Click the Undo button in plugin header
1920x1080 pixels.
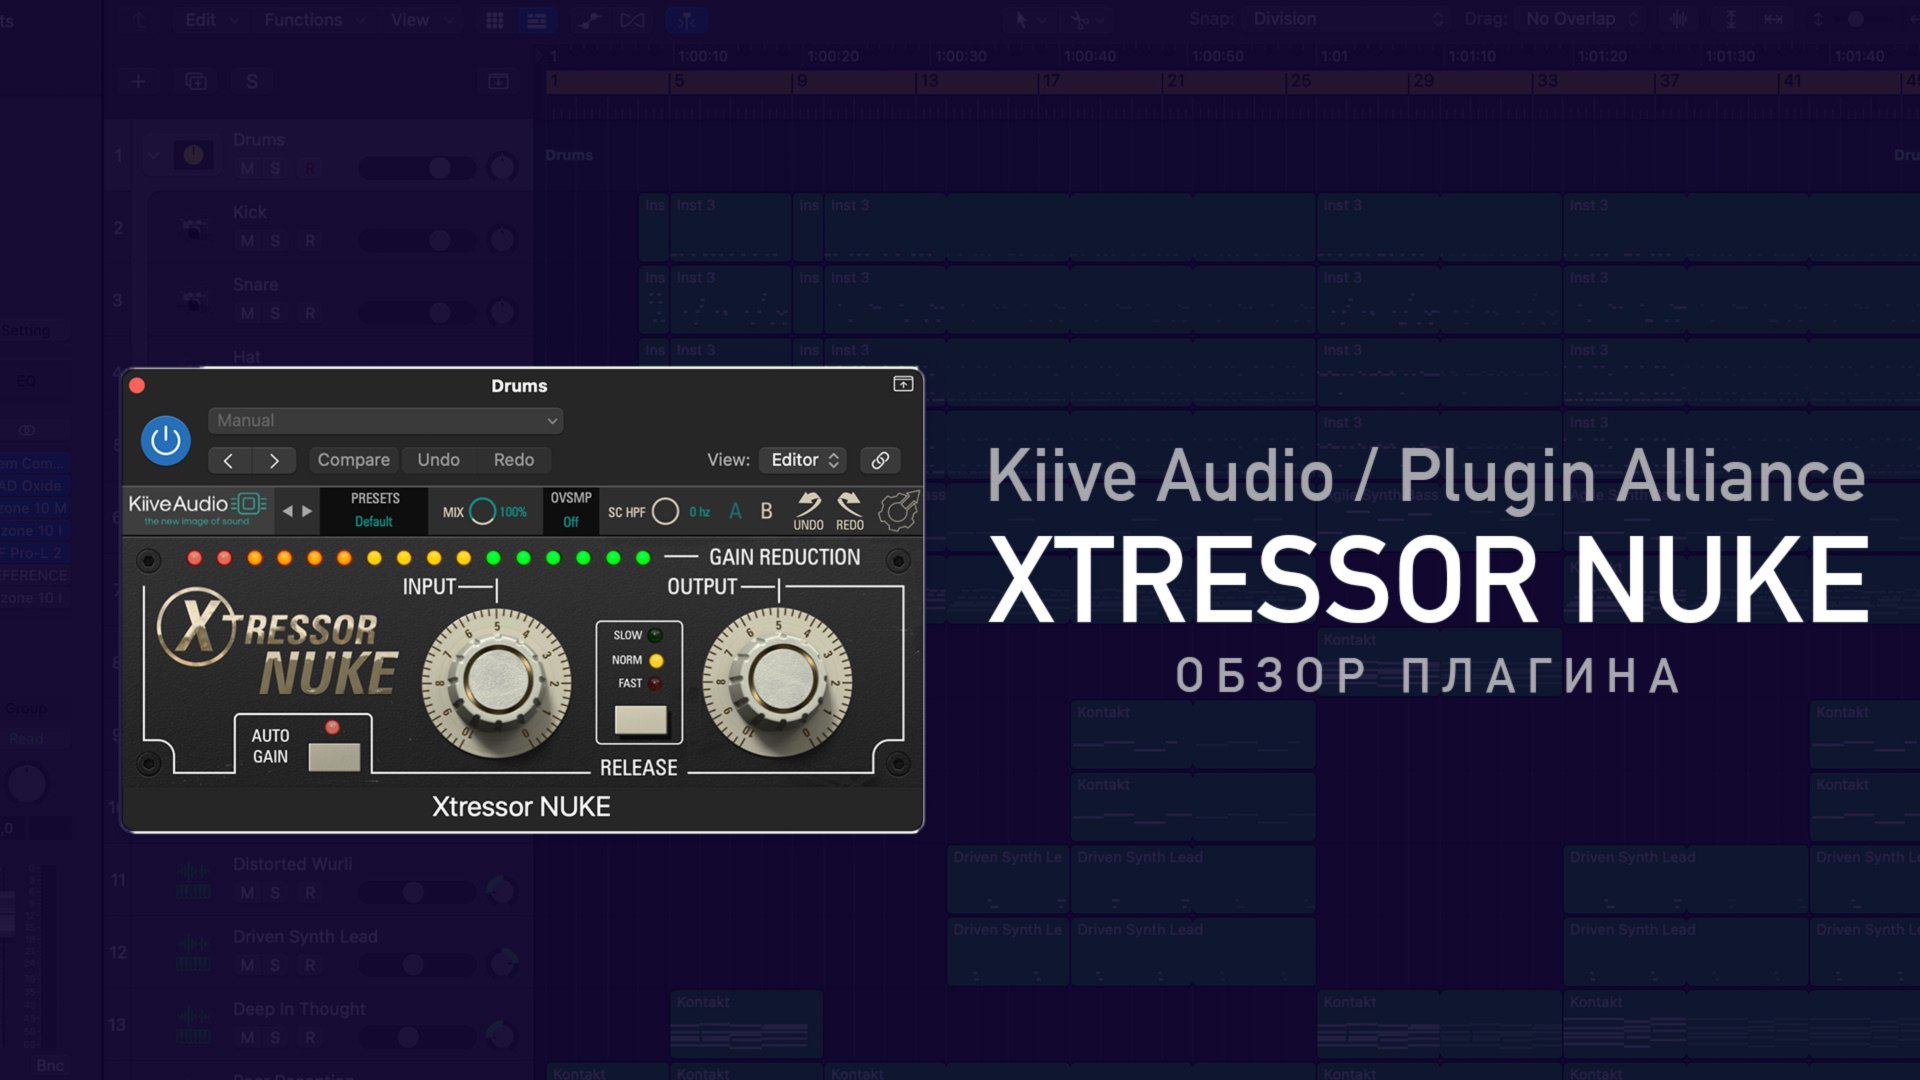(x=438, y=460)
